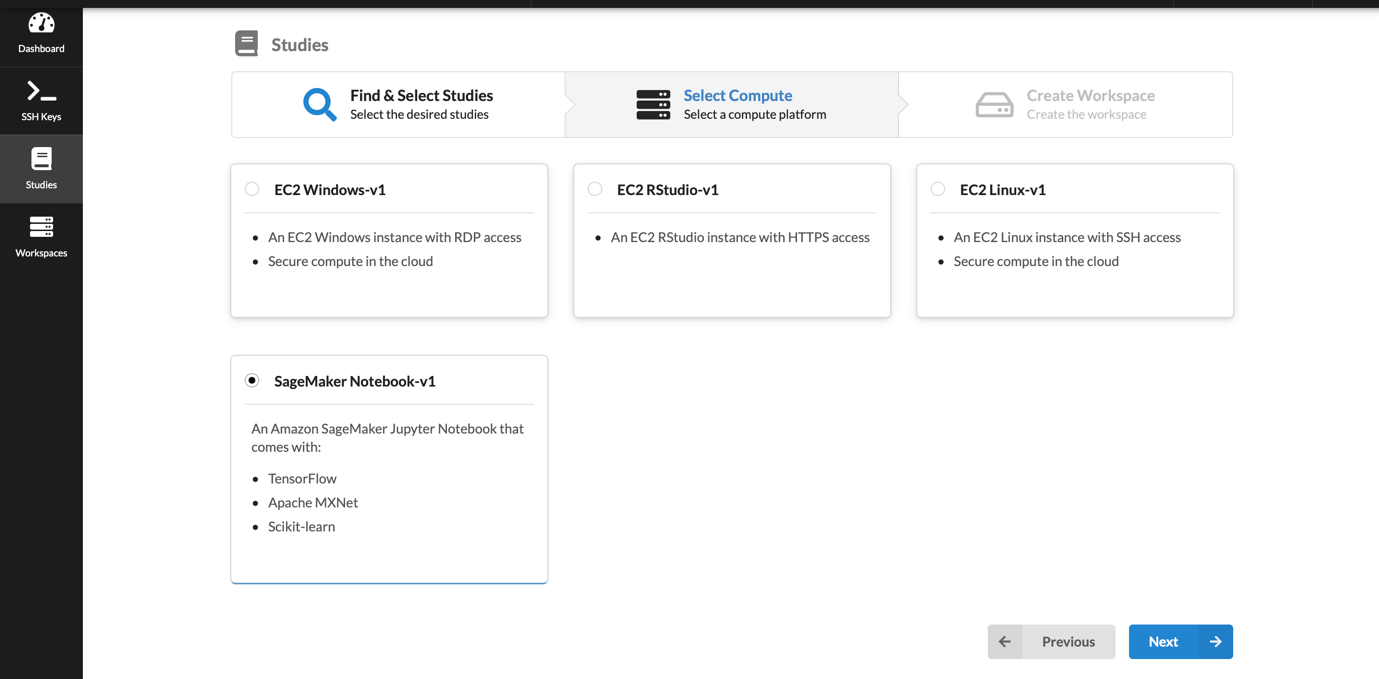This screenshot has width=1379, height=679.
Task: Open the Create Workspace step title
Action: (x=1090, y=95)
